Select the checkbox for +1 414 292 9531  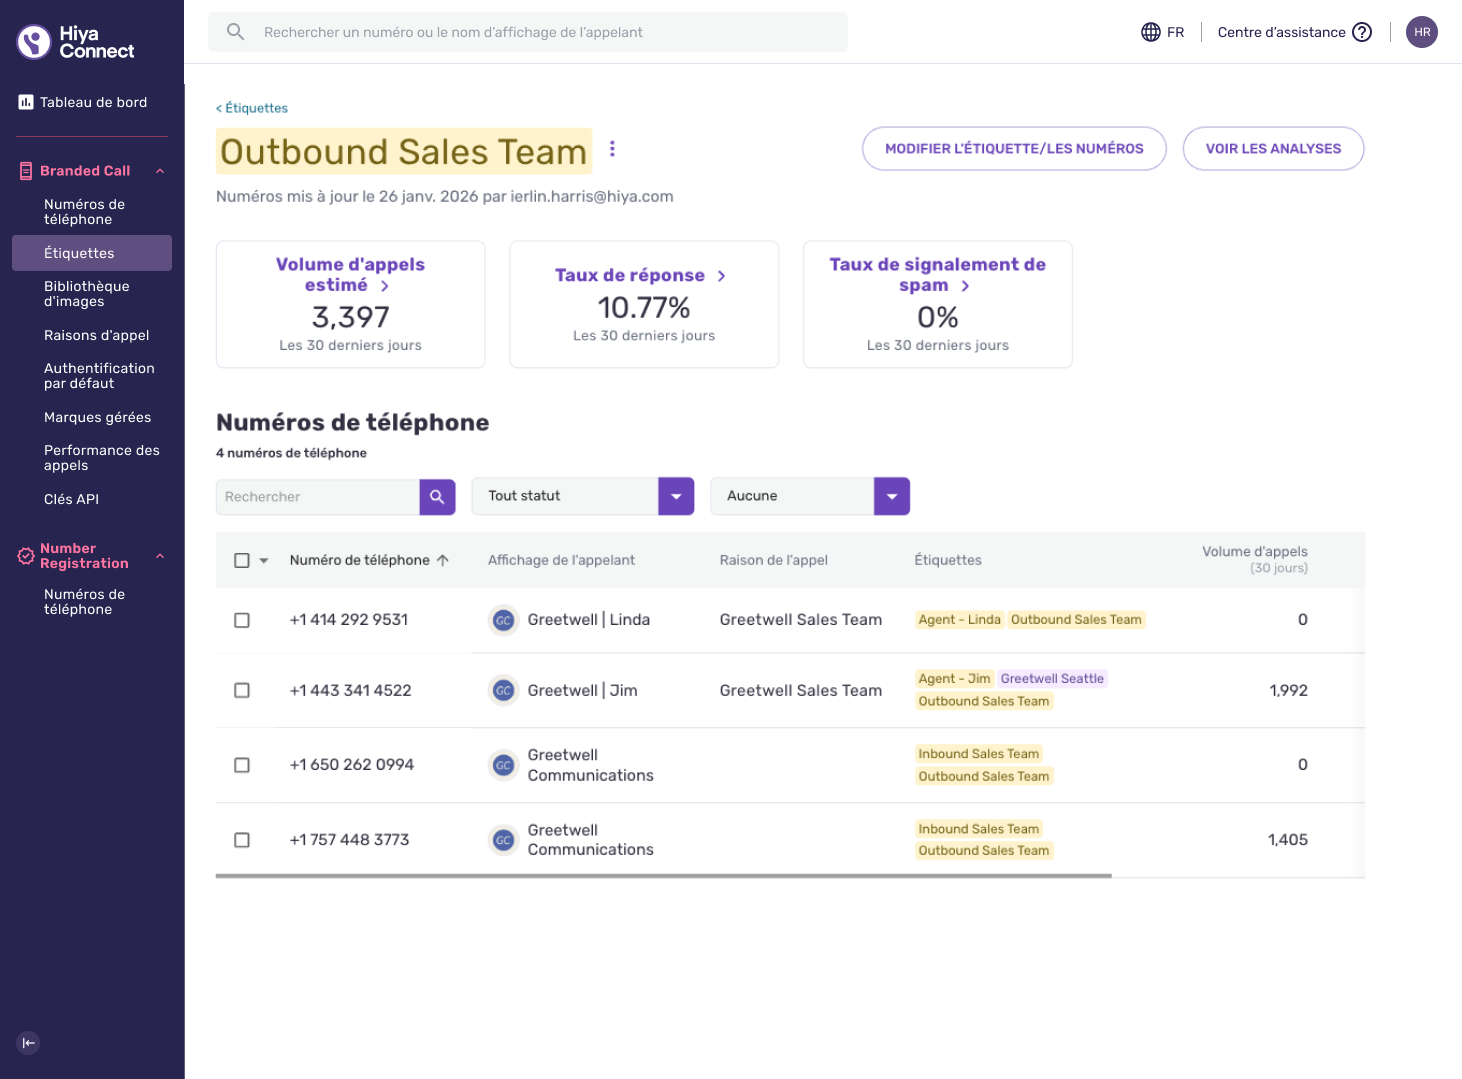(x=242, y=620)
